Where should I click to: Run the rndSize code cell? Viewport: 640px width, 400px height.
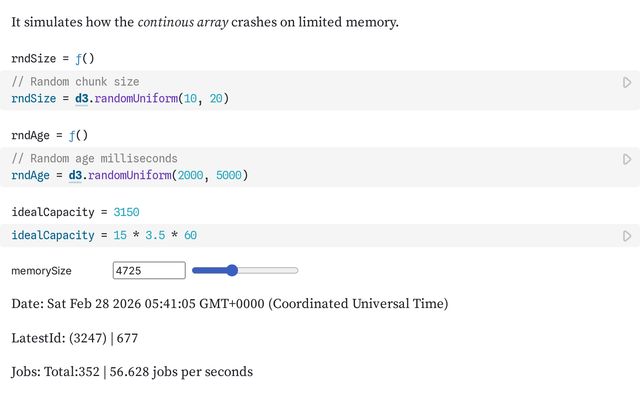coord(627,83)
